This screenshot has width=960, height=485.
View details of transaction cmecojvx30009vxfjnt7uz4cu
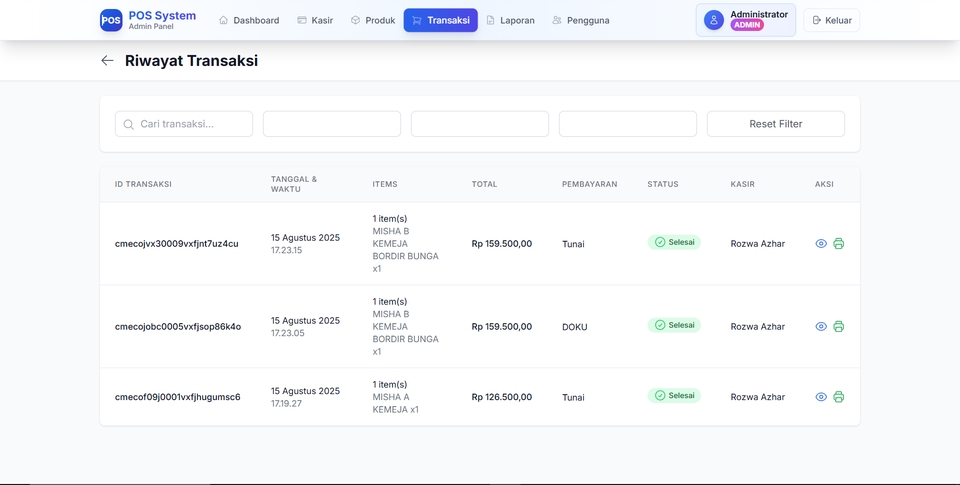coord(821,244)
